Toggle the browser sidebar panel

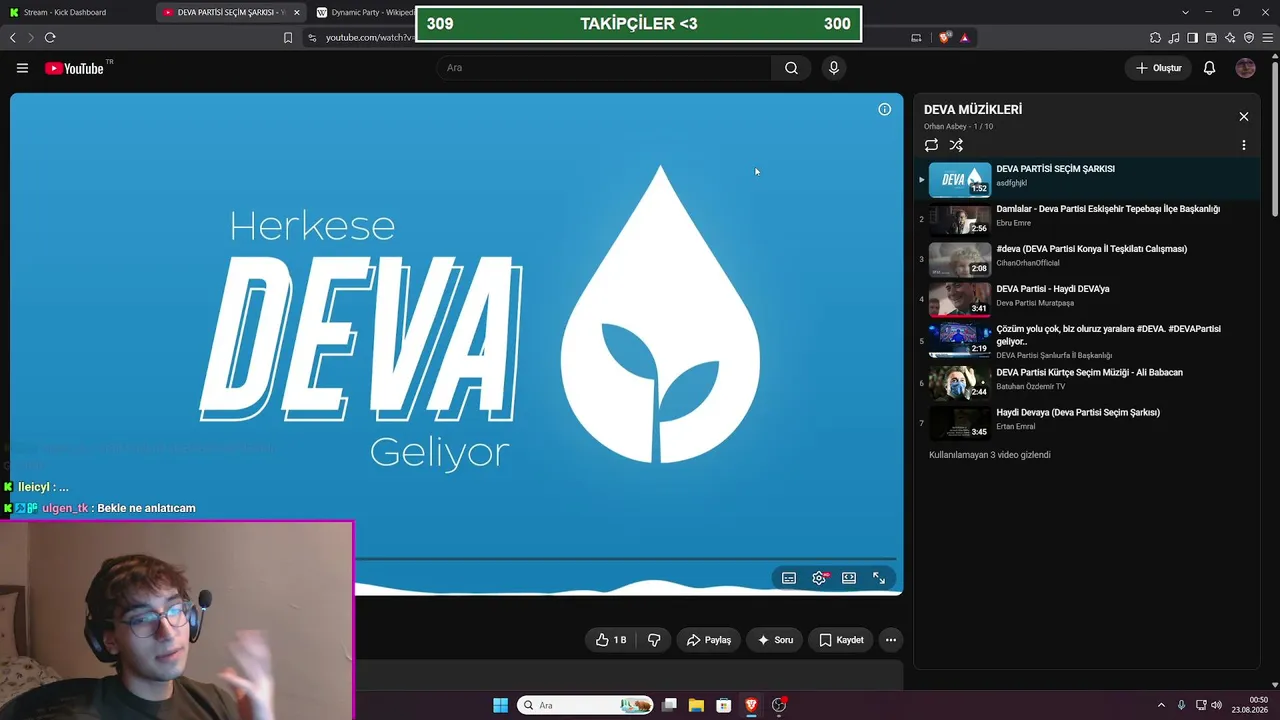(x=1192, y=38)
